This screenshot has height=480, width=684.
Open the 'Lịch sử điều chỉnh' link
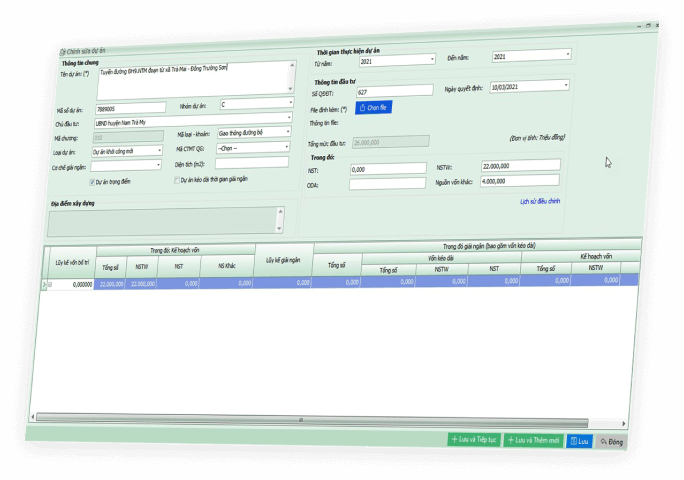coord(540,201)
